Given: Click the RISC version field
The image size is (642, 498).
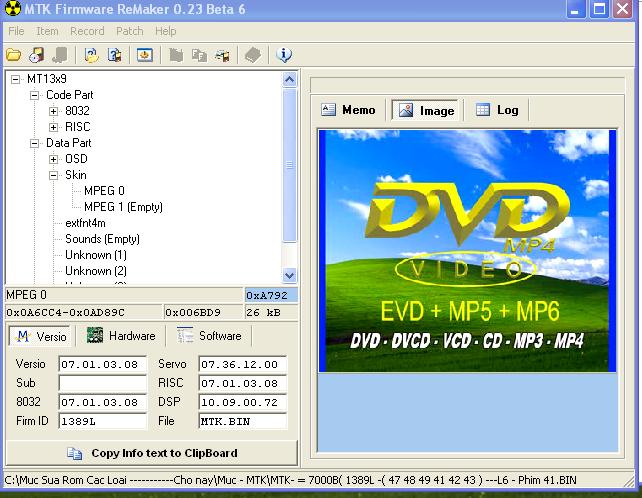Looking at the screenshot, I should point(242,383).
